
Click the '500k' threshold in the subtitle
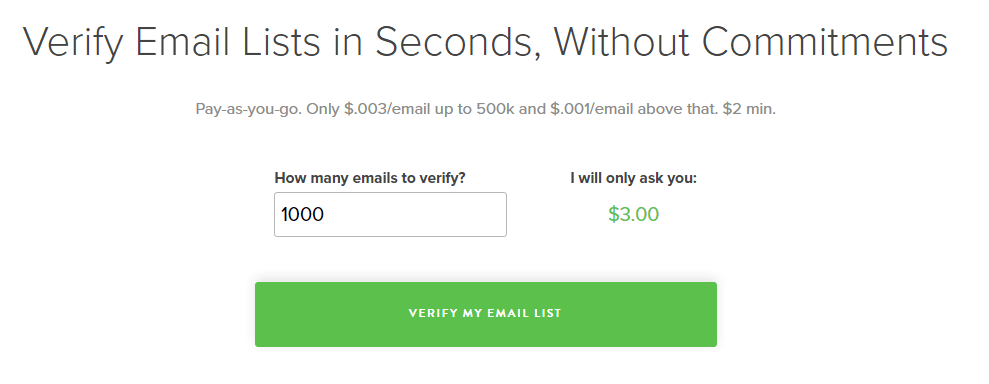pyautogui.click(x=496, y=109)
